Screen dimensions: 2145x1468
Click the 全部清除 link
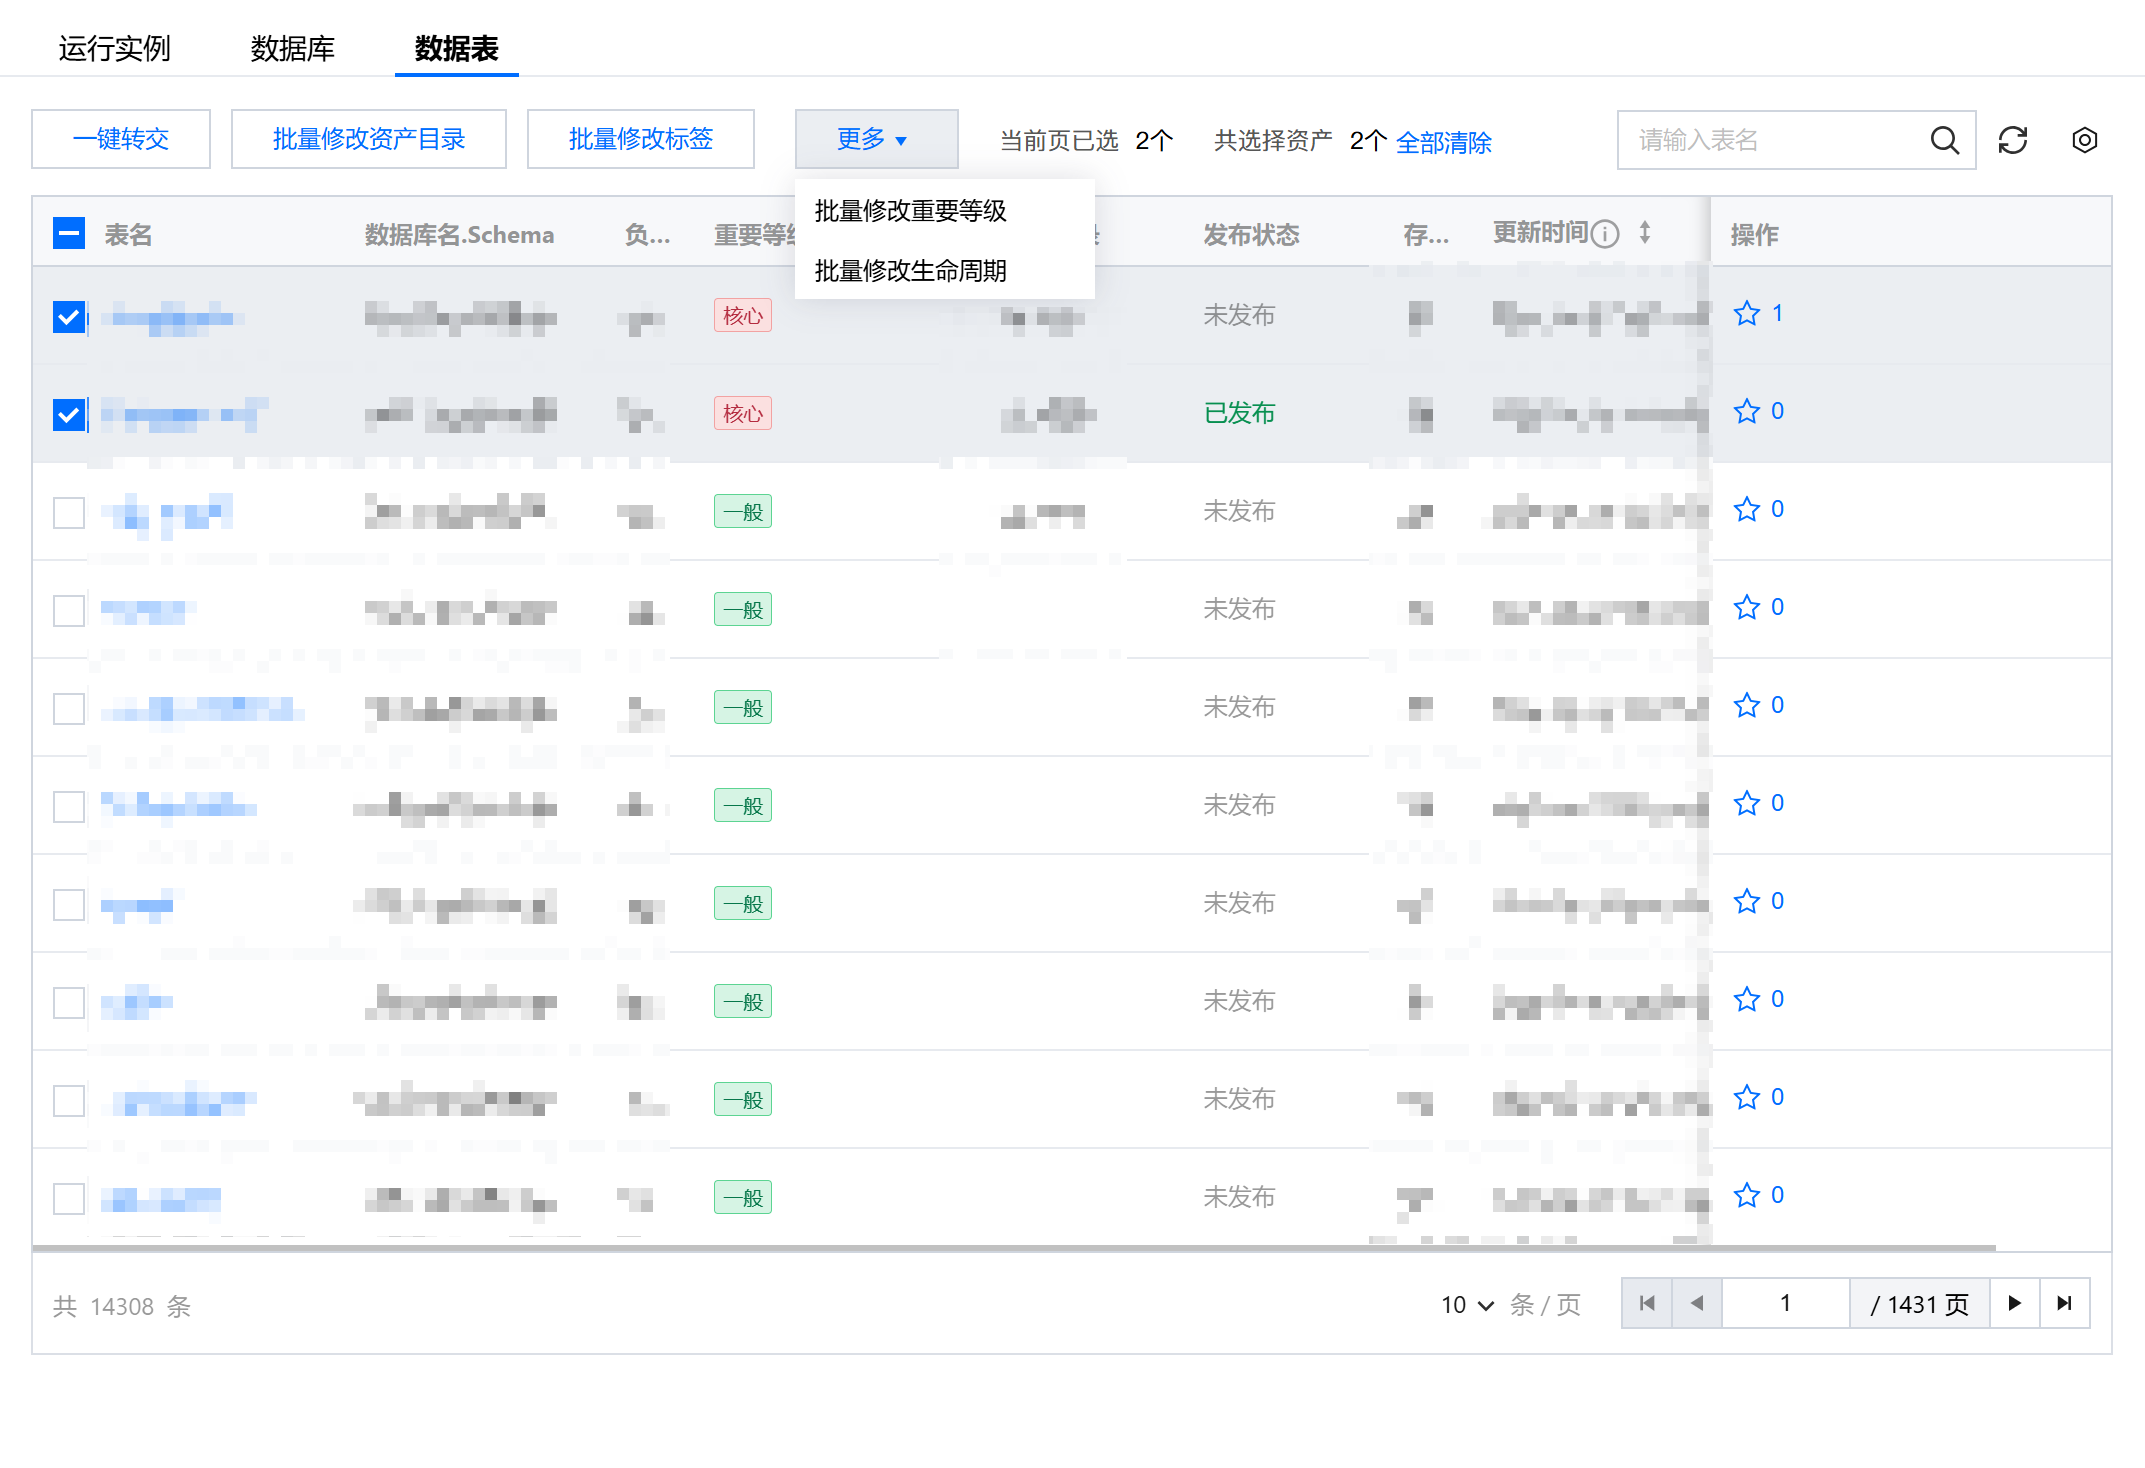click(1443, 142)
